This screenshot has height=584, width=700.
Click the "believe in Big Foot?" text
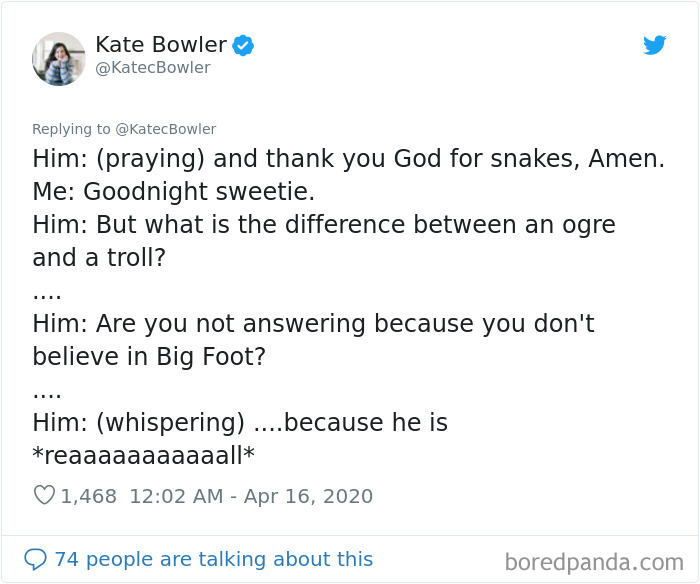pos(149,357)
